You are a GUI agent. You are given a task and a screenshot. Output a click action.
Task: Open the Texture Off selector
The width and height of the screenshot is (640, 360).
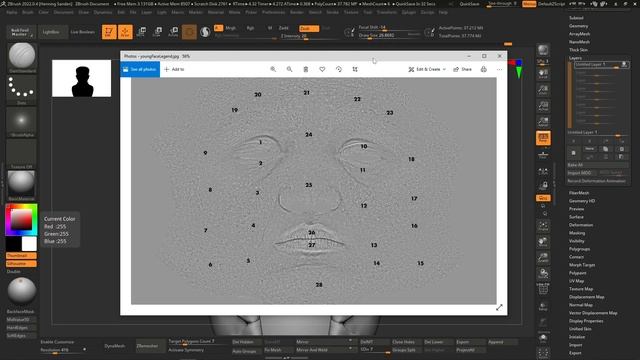pos(22,154)
